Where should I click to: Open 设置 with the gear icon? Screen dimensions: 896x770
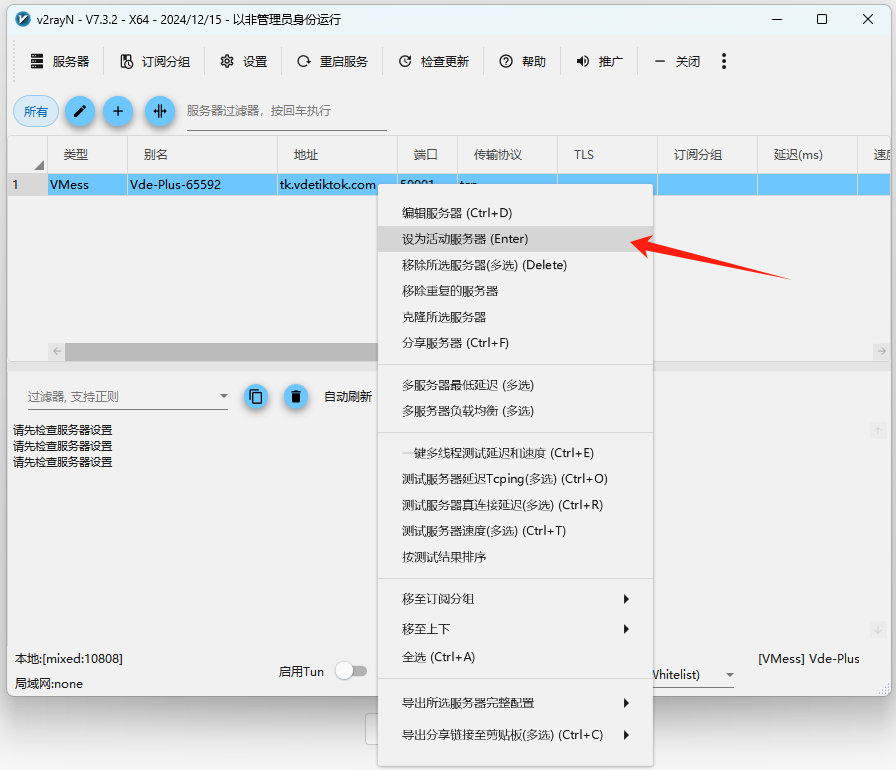pos(244,61)
